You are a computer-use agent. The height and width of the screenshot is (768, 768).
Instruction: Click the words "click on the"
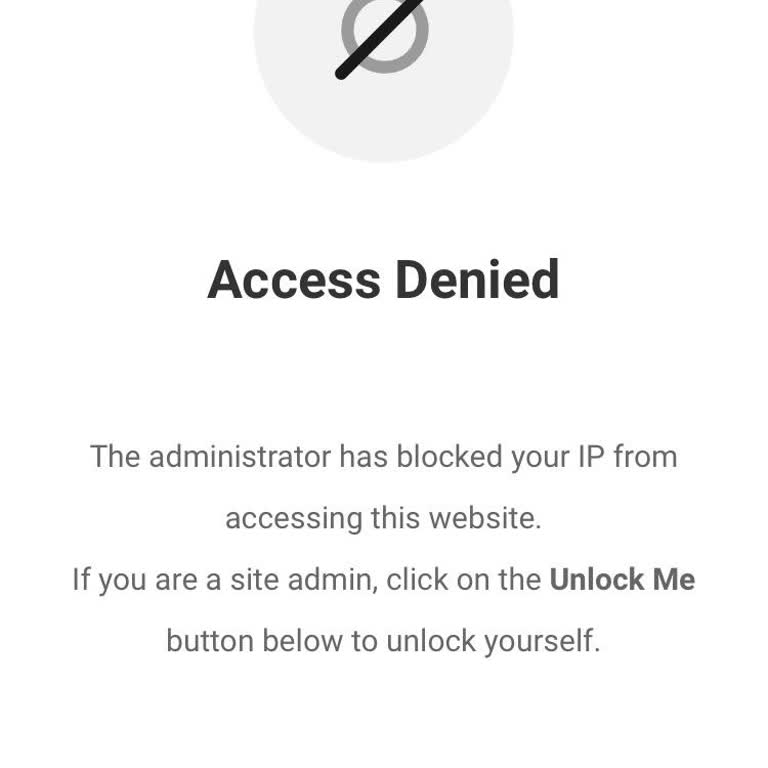pos(464,580)
